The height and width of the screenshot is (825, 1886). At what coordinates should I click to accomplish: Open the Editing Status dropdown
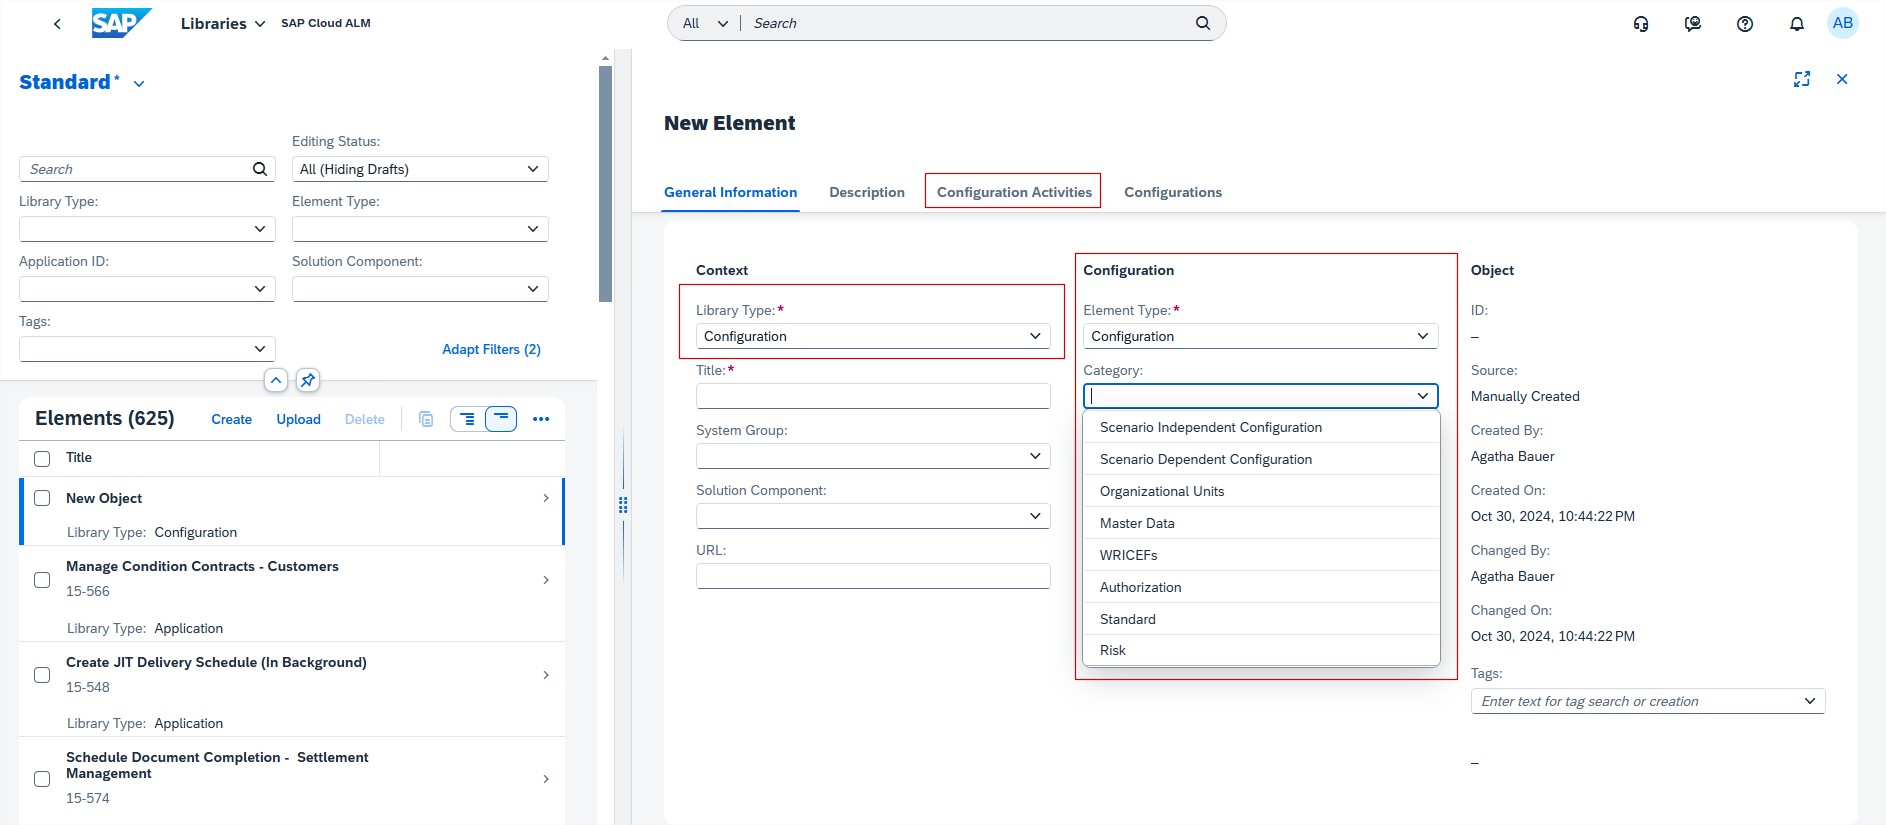click(419, 169)
